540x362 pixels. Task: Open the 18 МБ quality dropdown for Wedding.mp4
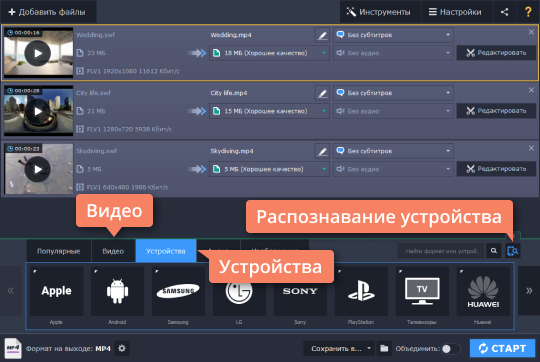pos(269,53)
